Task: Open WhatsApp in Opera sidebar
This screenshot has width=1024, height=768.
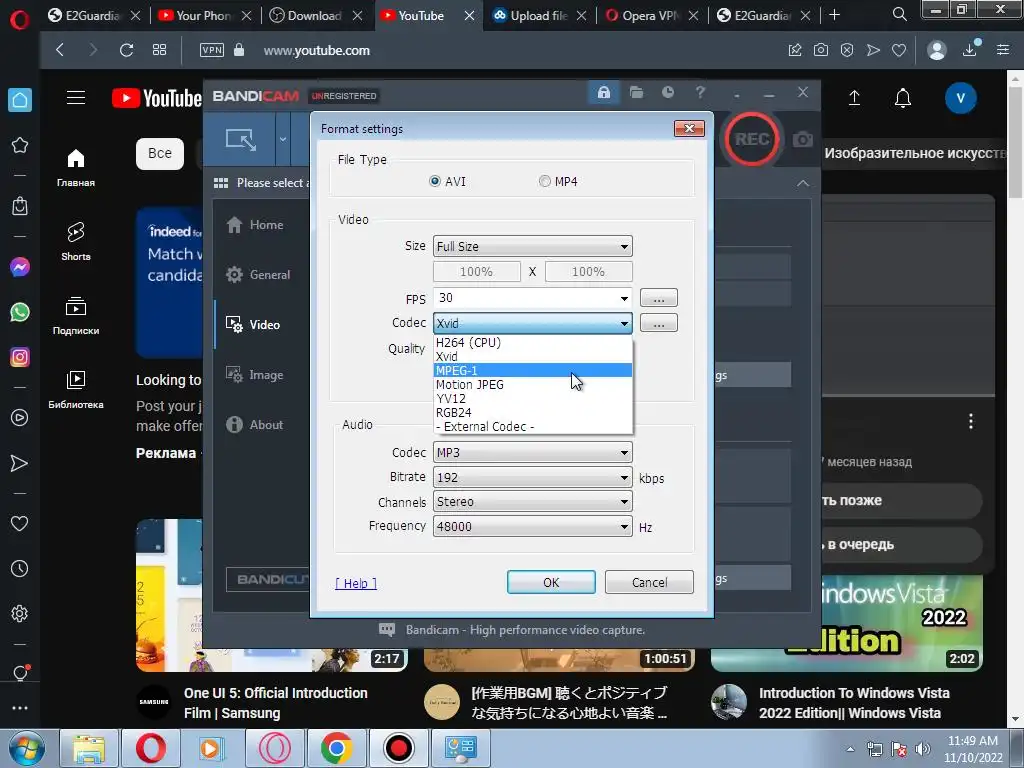Action: pyautogui.click(x=20, y=312)
